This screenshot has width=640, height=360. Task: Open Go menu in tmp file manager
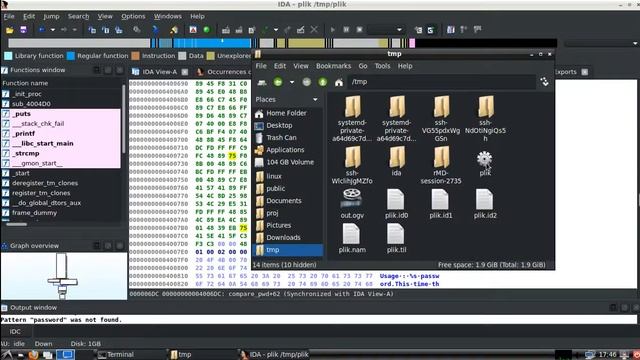click(363, 66)
